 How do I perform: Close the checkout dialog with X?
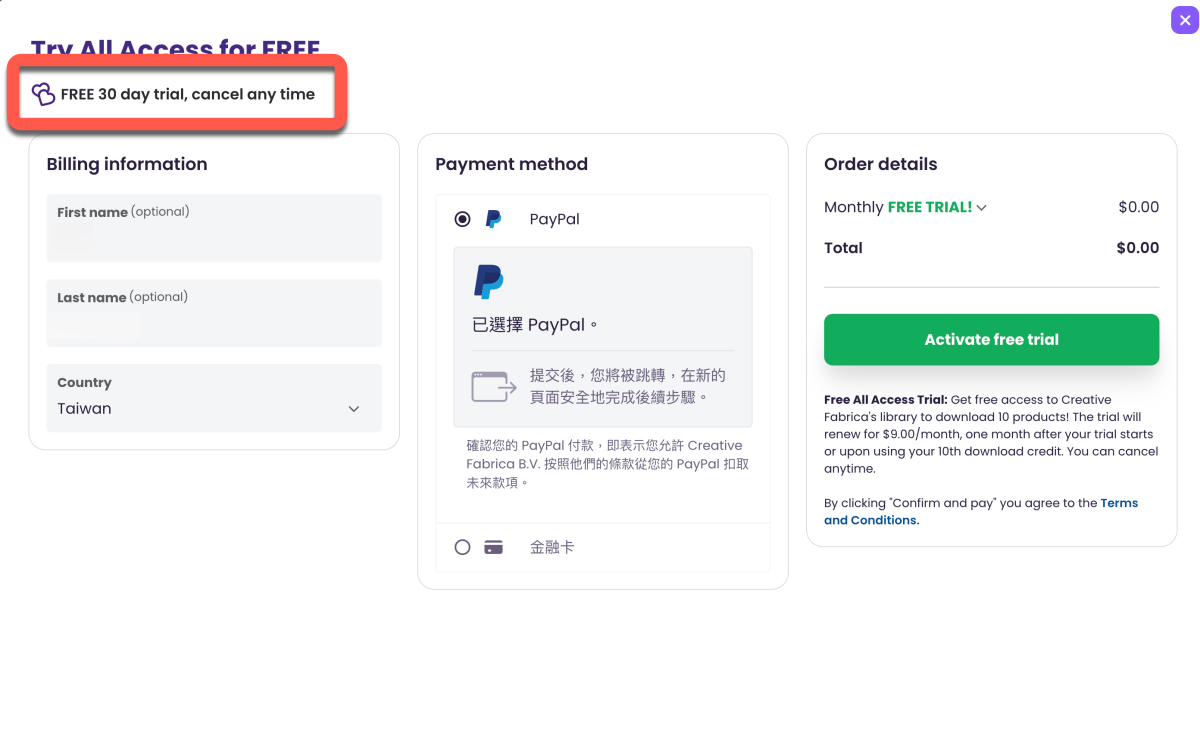[1185, 20]
